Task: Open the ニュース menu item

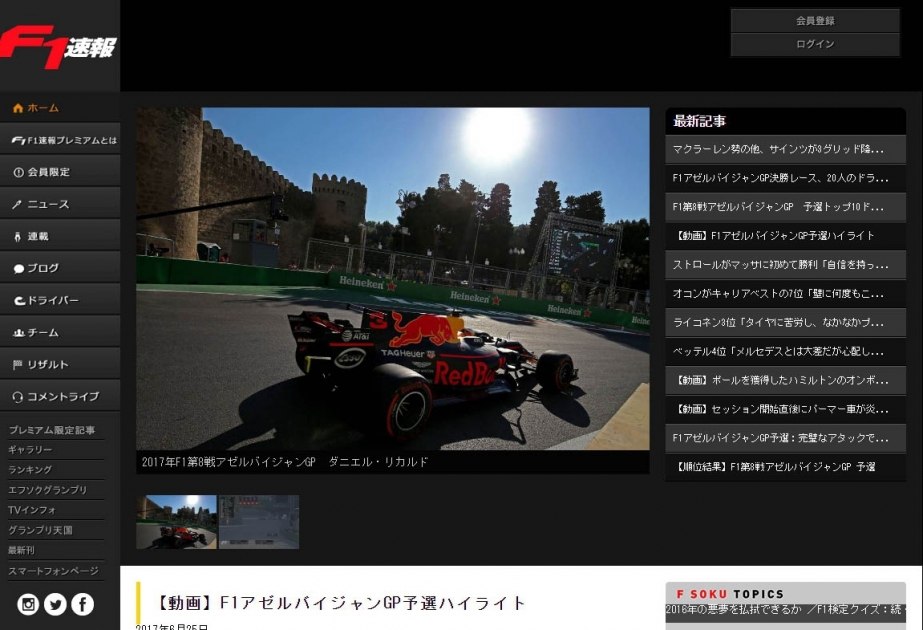Action: [48, 205]
